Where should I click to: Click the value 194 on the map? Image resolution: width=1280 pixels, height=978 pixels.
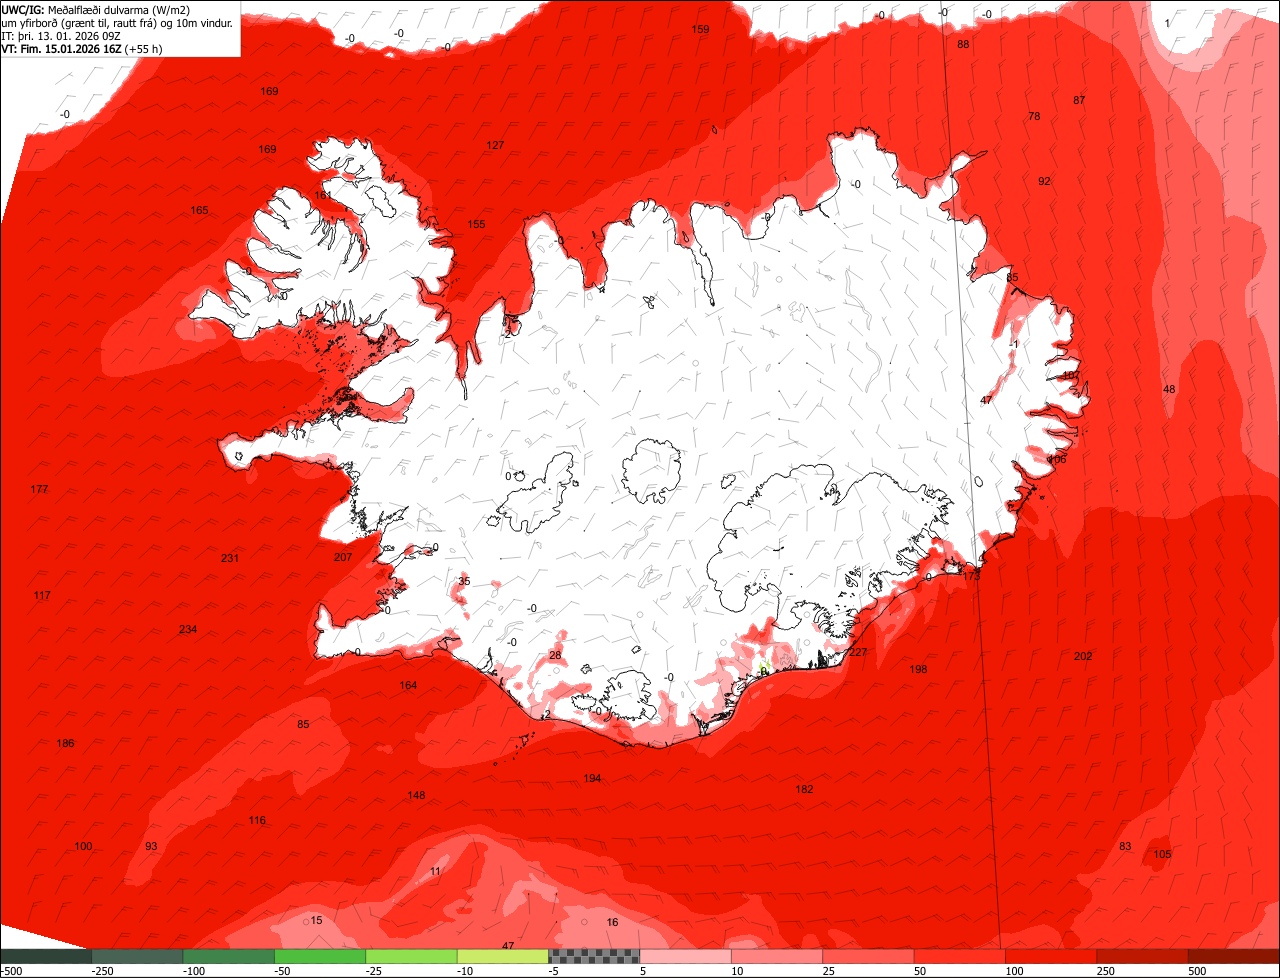tap(592, 778)
